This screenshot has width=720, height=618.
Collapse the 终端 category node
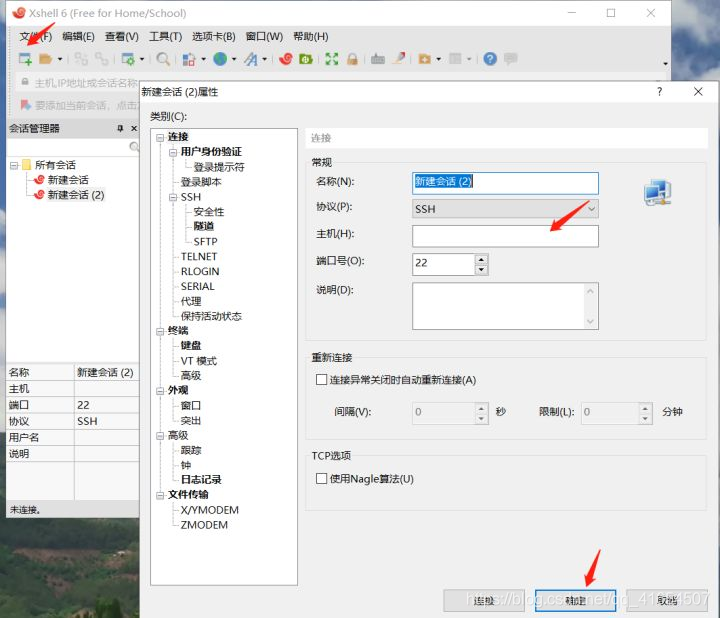click(x=160, y=331)
